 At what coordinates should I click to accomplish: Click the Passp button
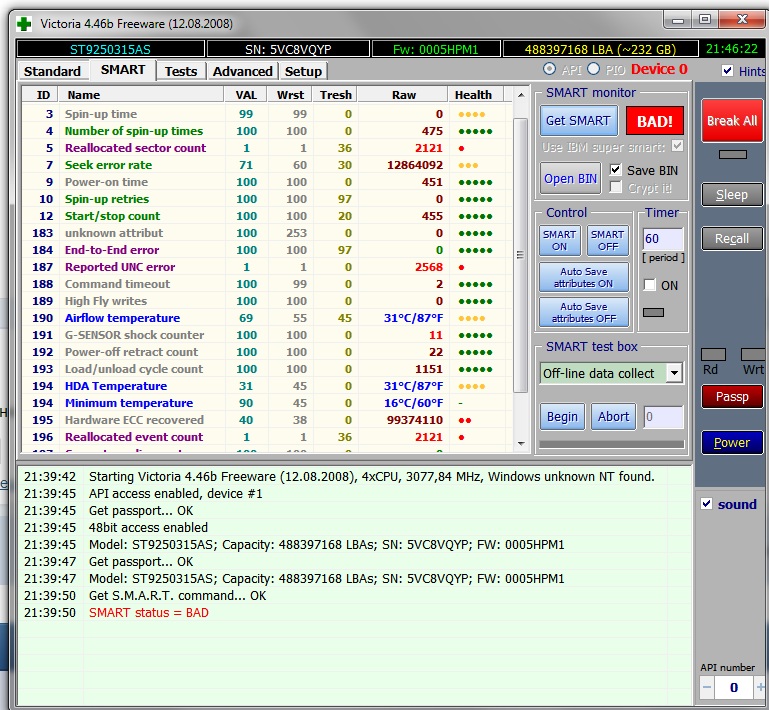pos(732,397)
